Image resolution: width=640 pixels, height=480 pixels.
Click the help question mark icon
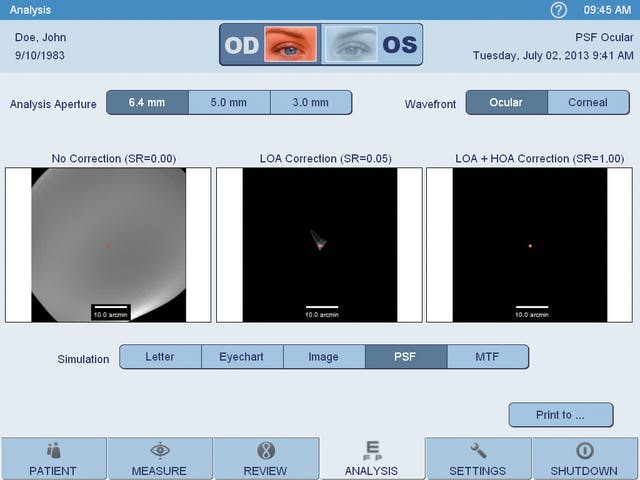559,10
